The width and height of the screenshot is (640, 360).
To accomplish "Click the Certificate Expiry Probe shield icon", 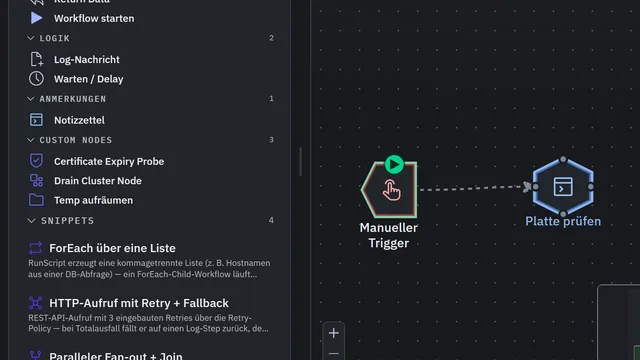I will pos(36,161).
